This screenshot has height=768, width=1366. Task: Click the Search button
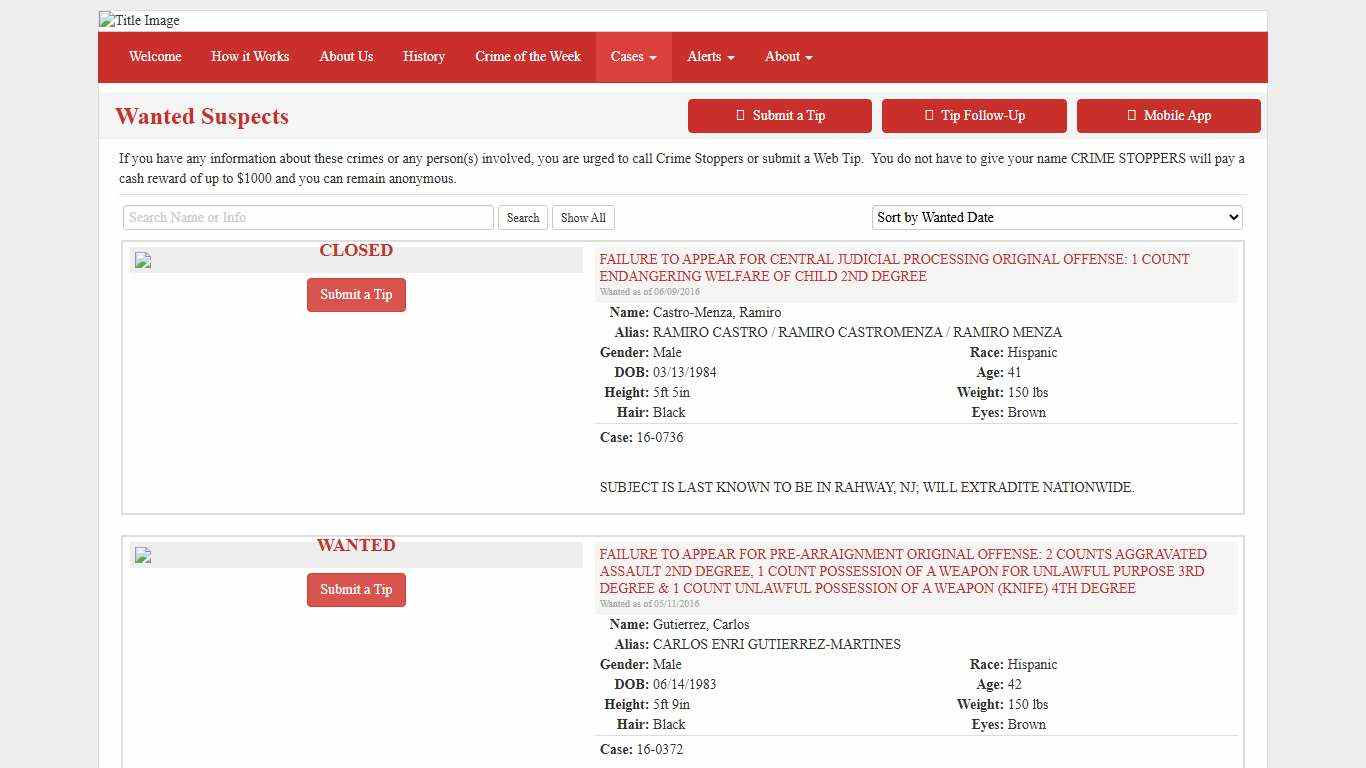pyautogui.click(x=522, y=218)
